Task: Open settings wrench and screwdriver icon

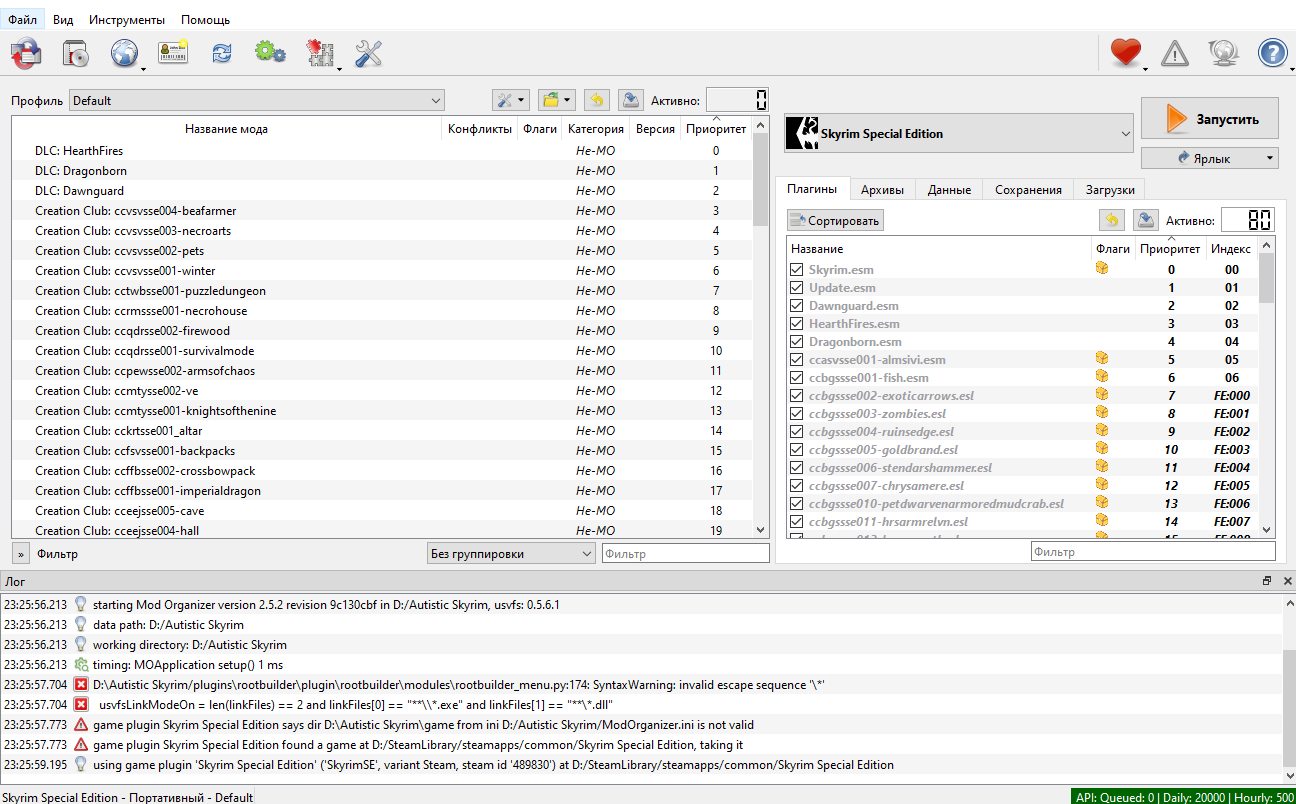Action: (369, 54)
